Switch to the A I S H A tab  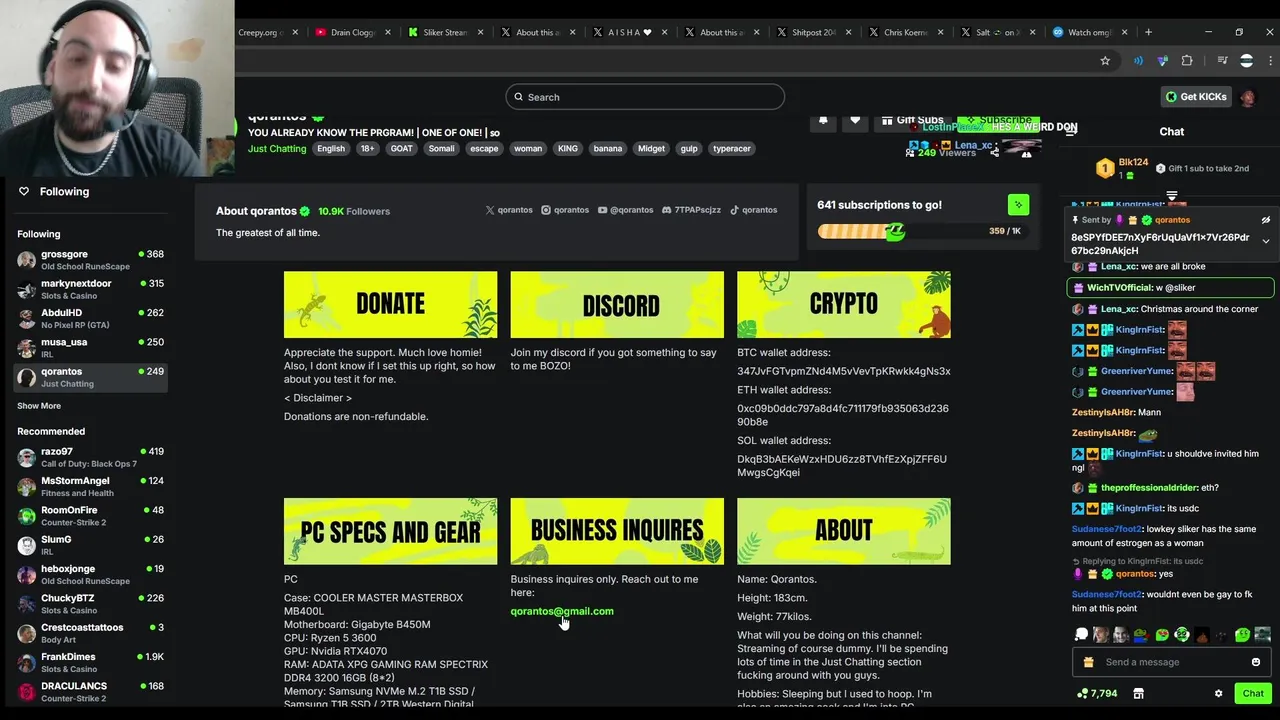[630, 32]
